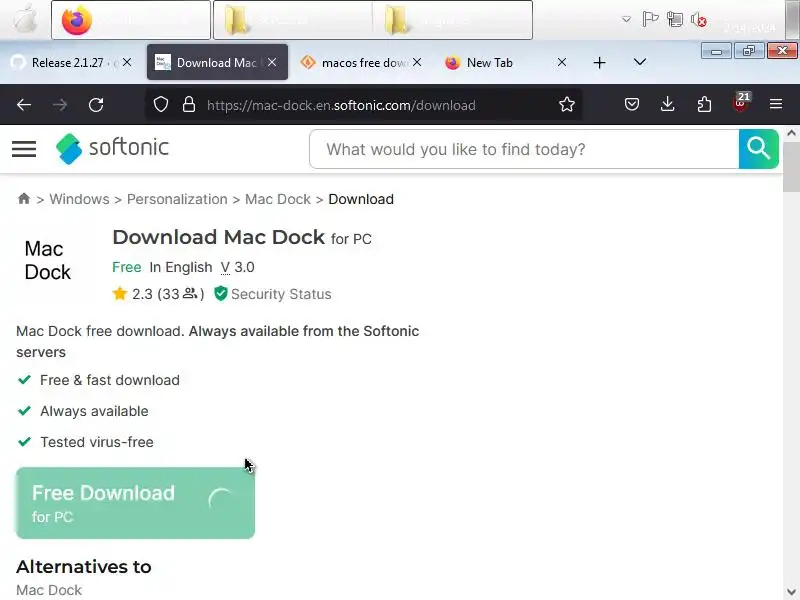Click the 'Tested virus-free' text
Viewport: 800px width, 600px height.
point(97,442)
